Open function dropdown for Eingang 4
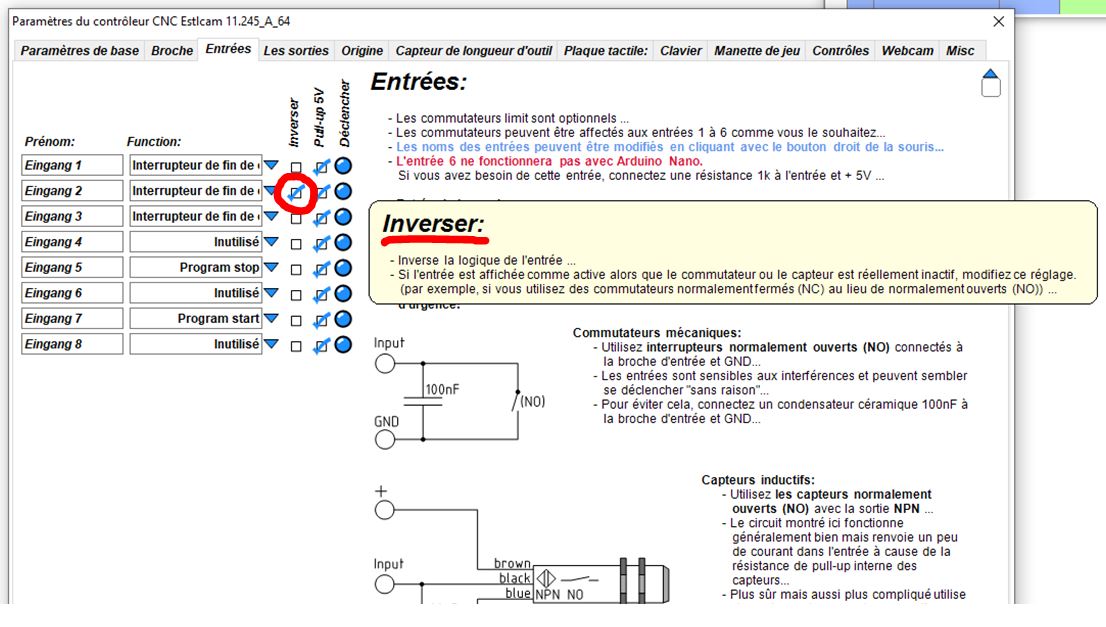This screenshot has height=627, width=1106. [x=272, y=242]
